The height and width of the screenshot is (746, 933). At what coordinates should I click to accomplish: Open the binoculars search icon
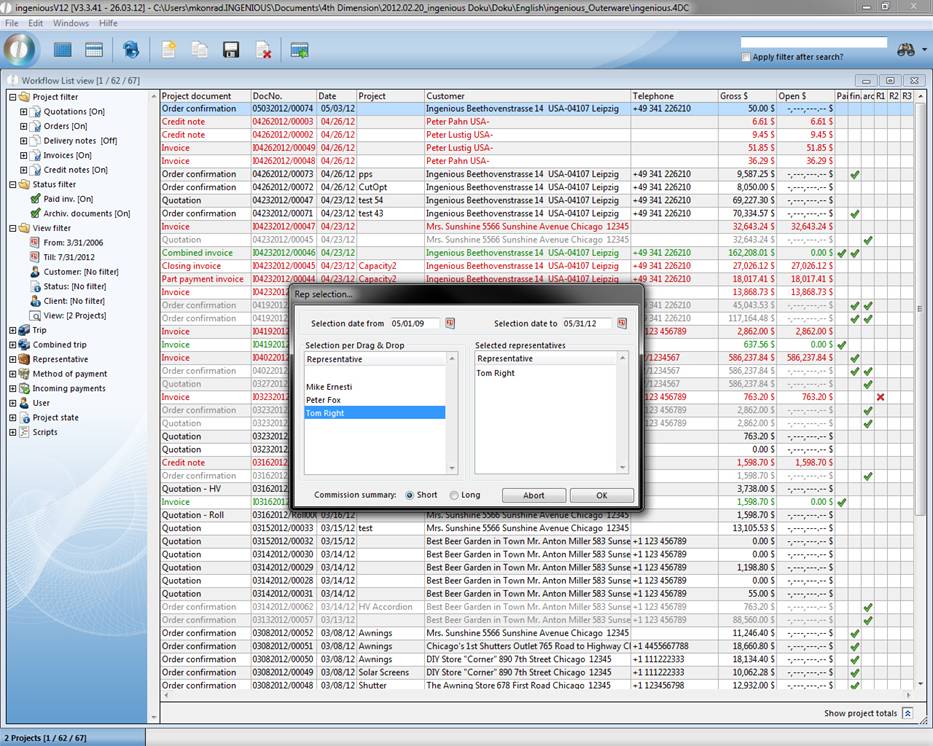tap(907, 49)
